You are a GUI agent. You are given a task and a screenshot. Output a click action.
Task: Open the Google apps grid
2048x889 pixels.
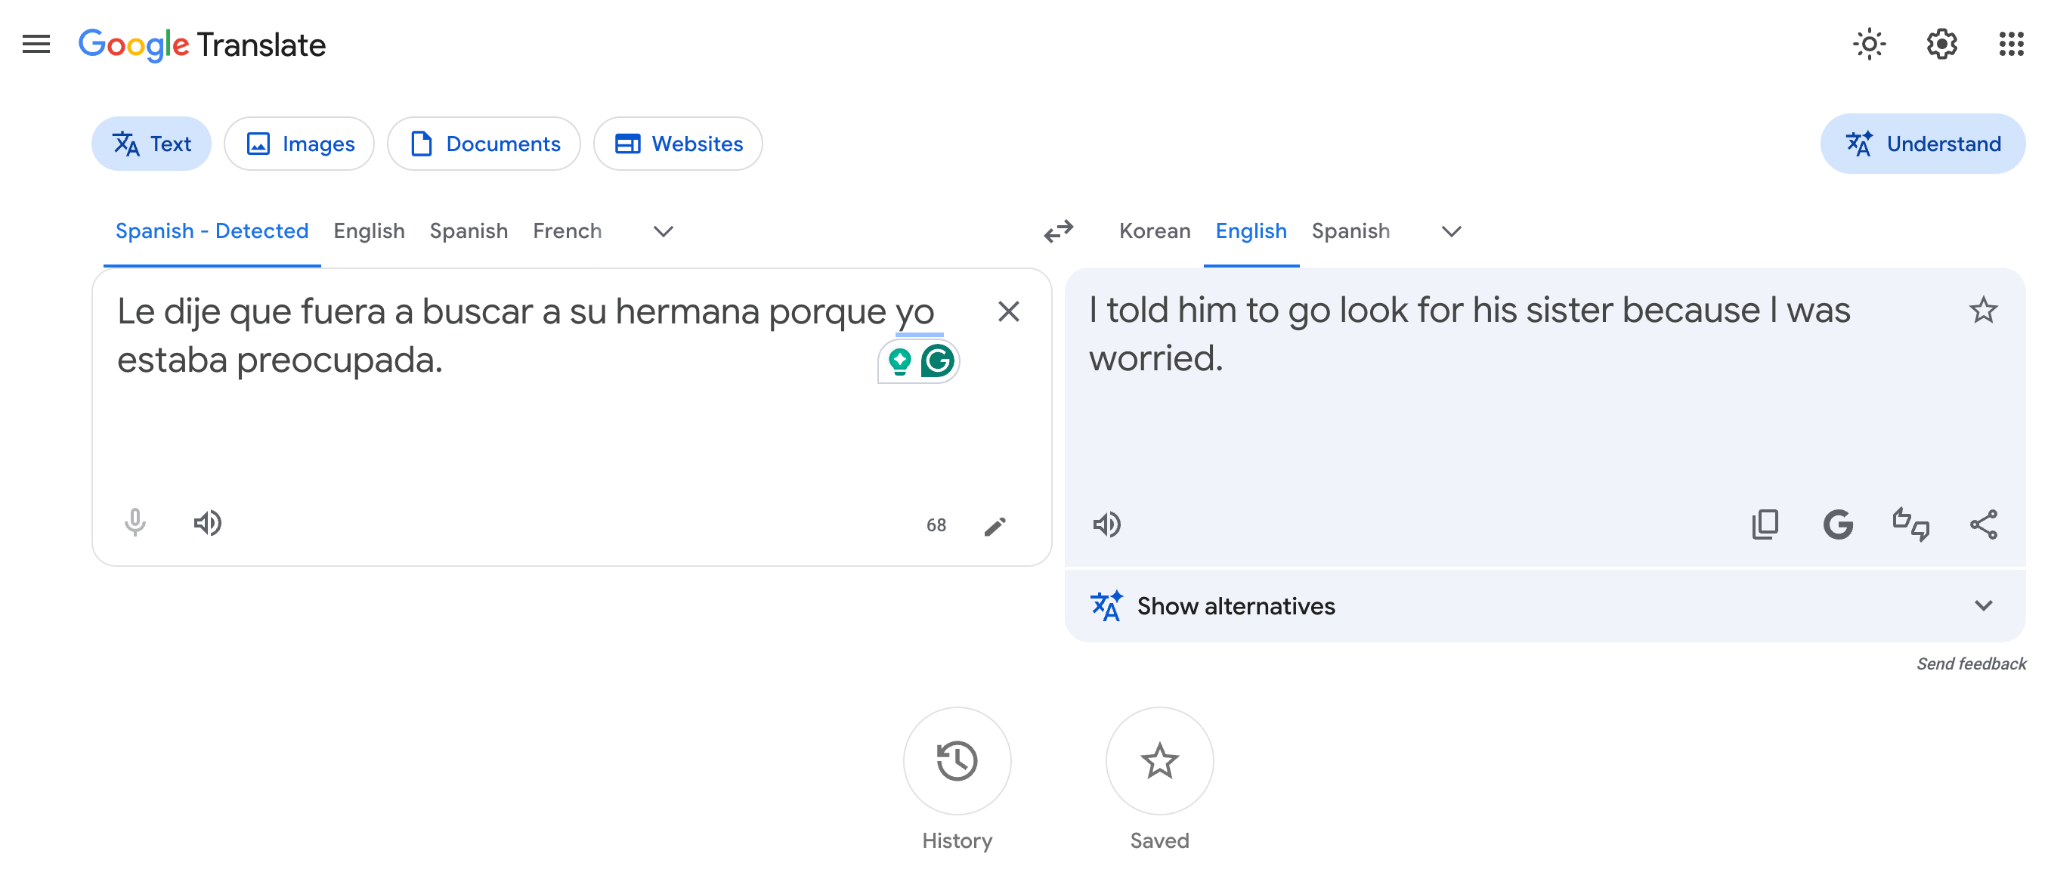tap(2011, 44)
